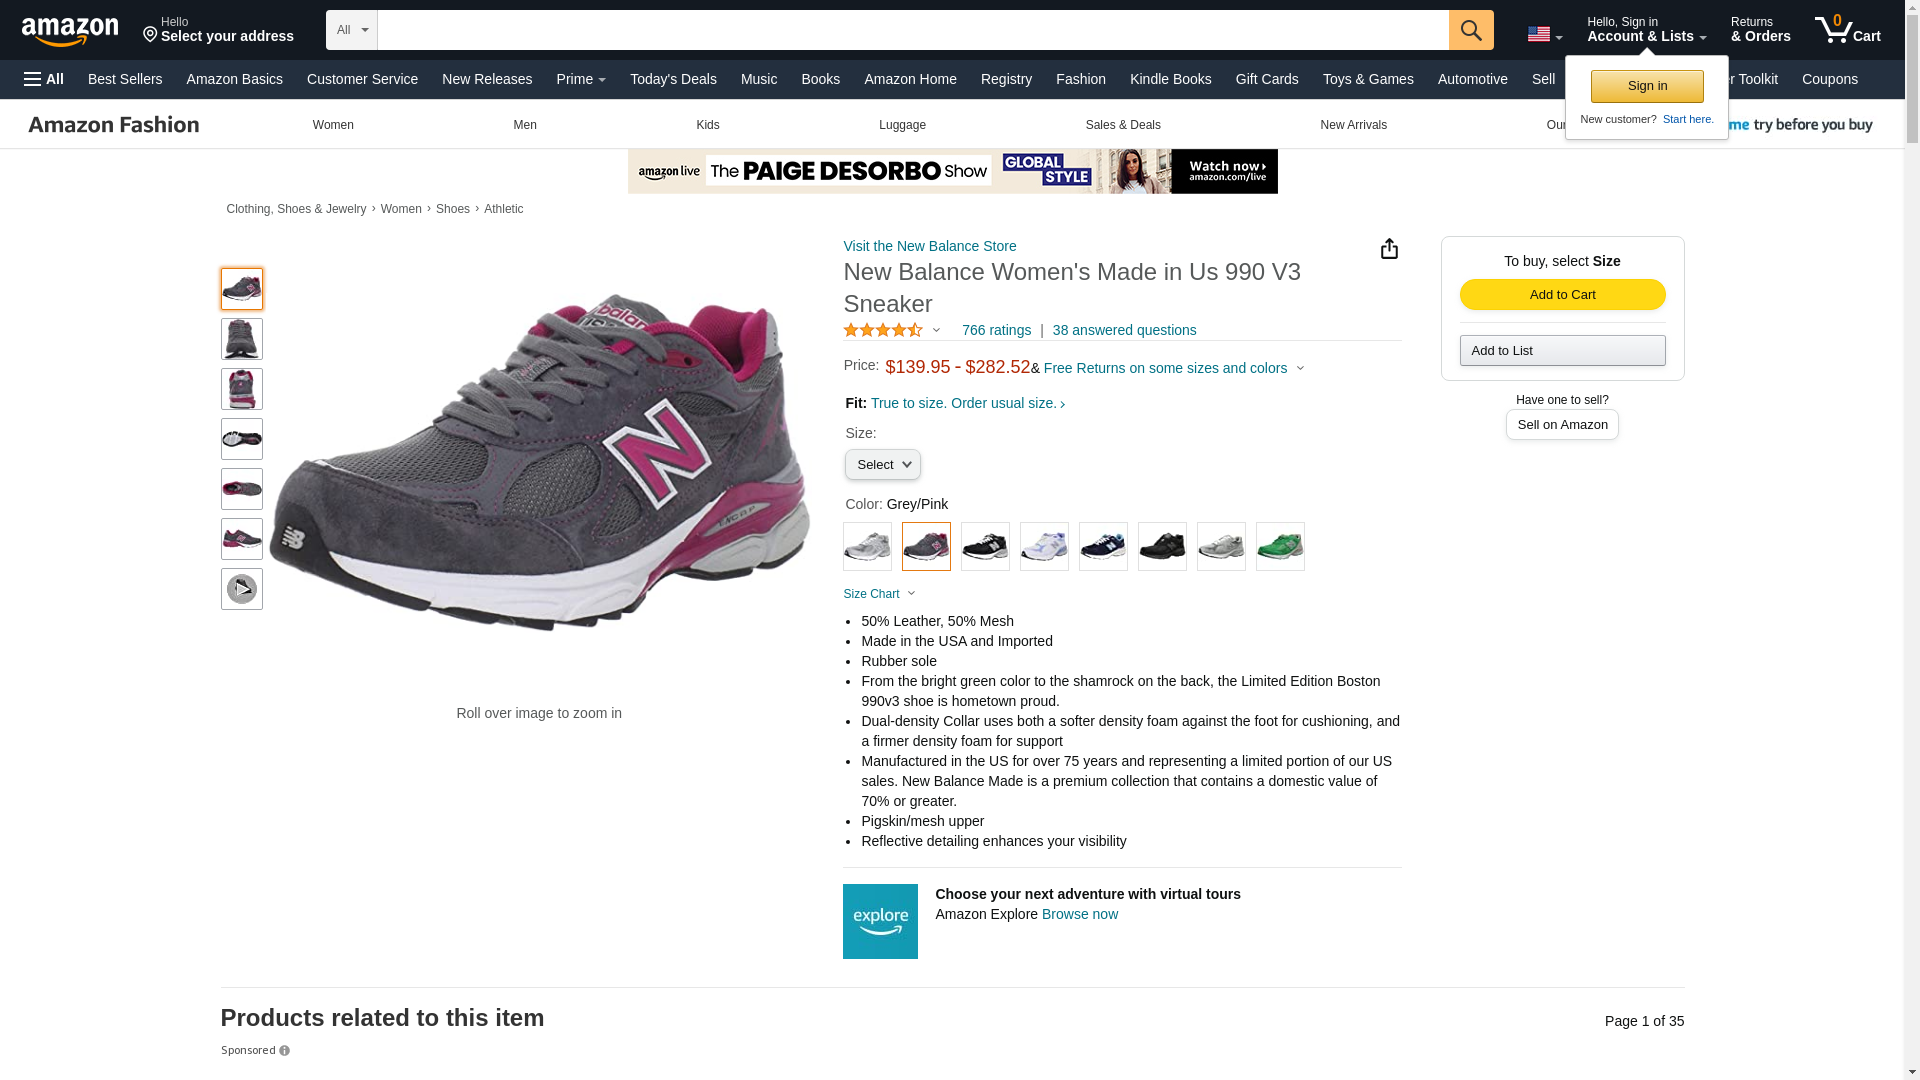Viewport: 1920px width, 1080px height.
Task: Expand Free Returns details
Action: pos(1173,368)
